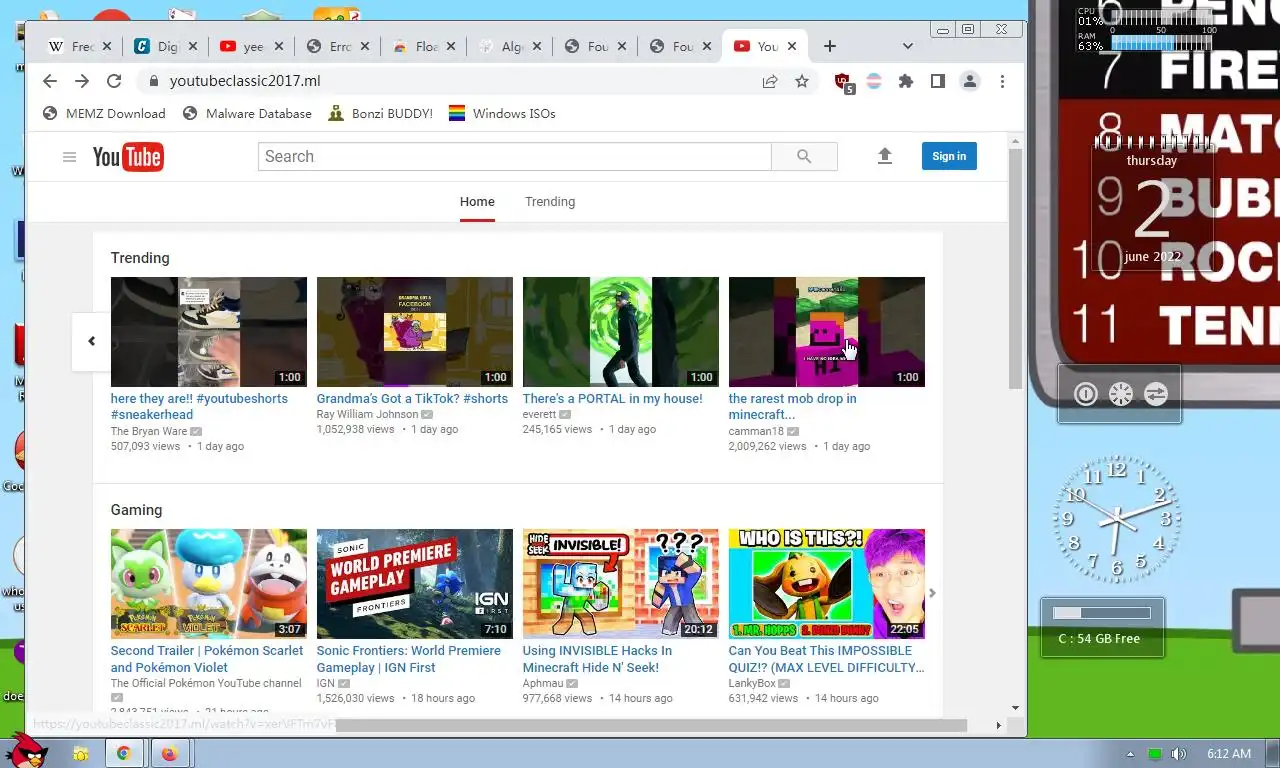Switch to the Erro tab
Screen dimensions: 1280x768
click(x=338, y=46)
